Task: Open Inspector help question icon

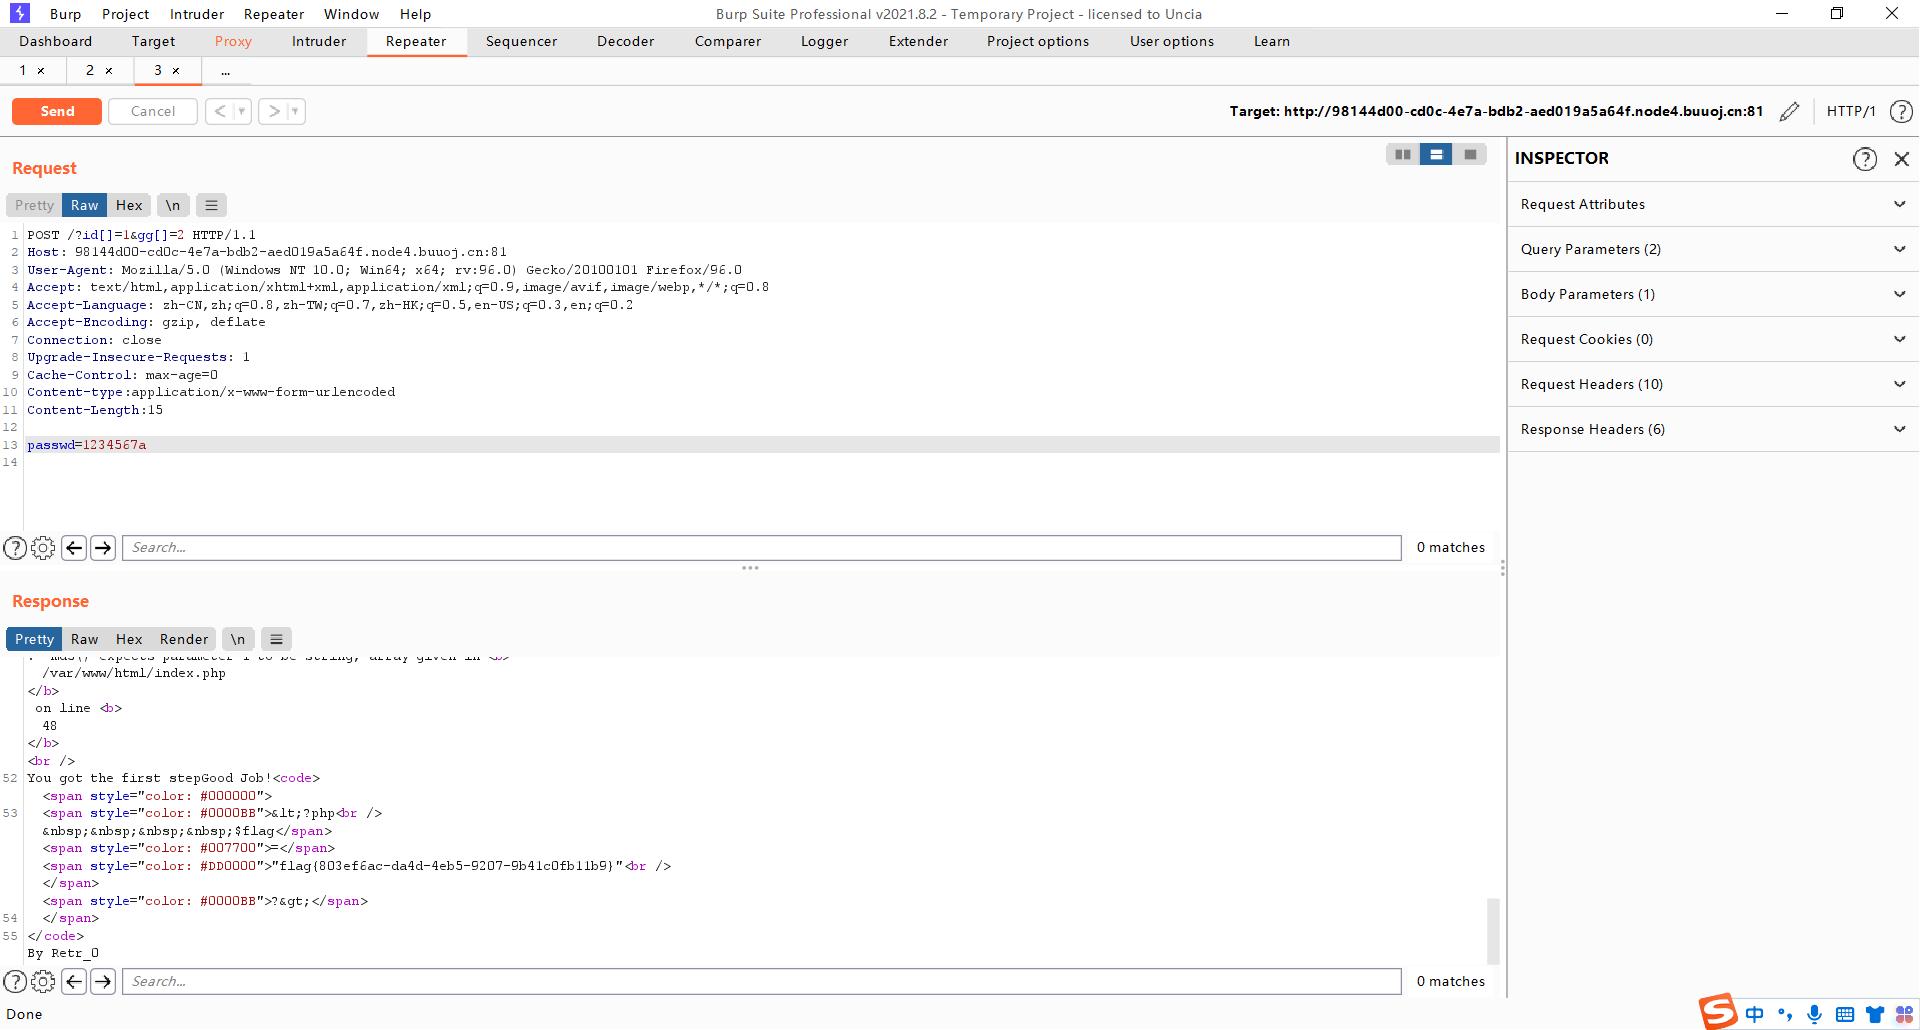Action: (1864, 158)
